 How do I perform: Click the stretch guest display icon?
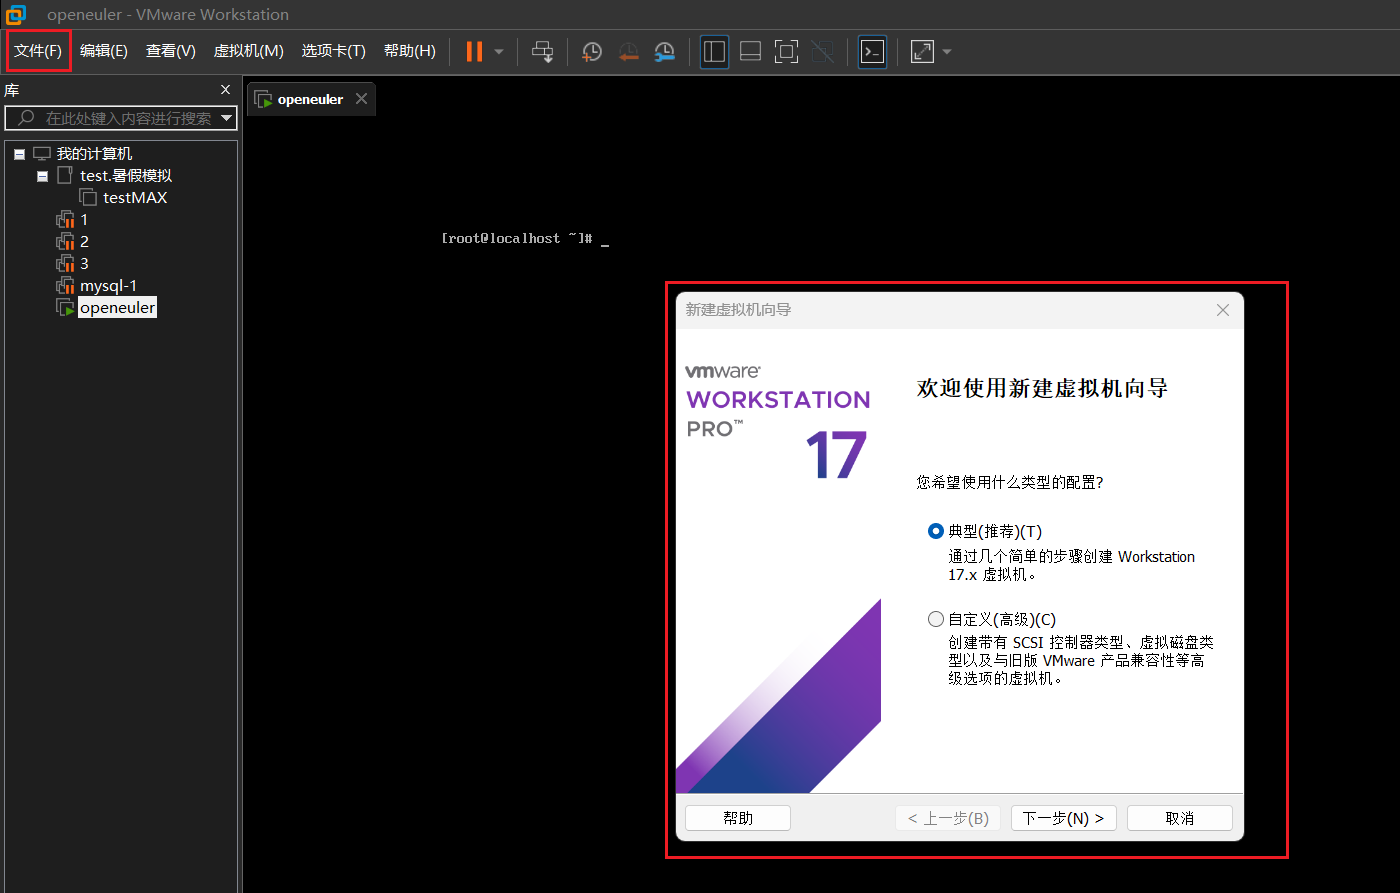click(922, 52)
